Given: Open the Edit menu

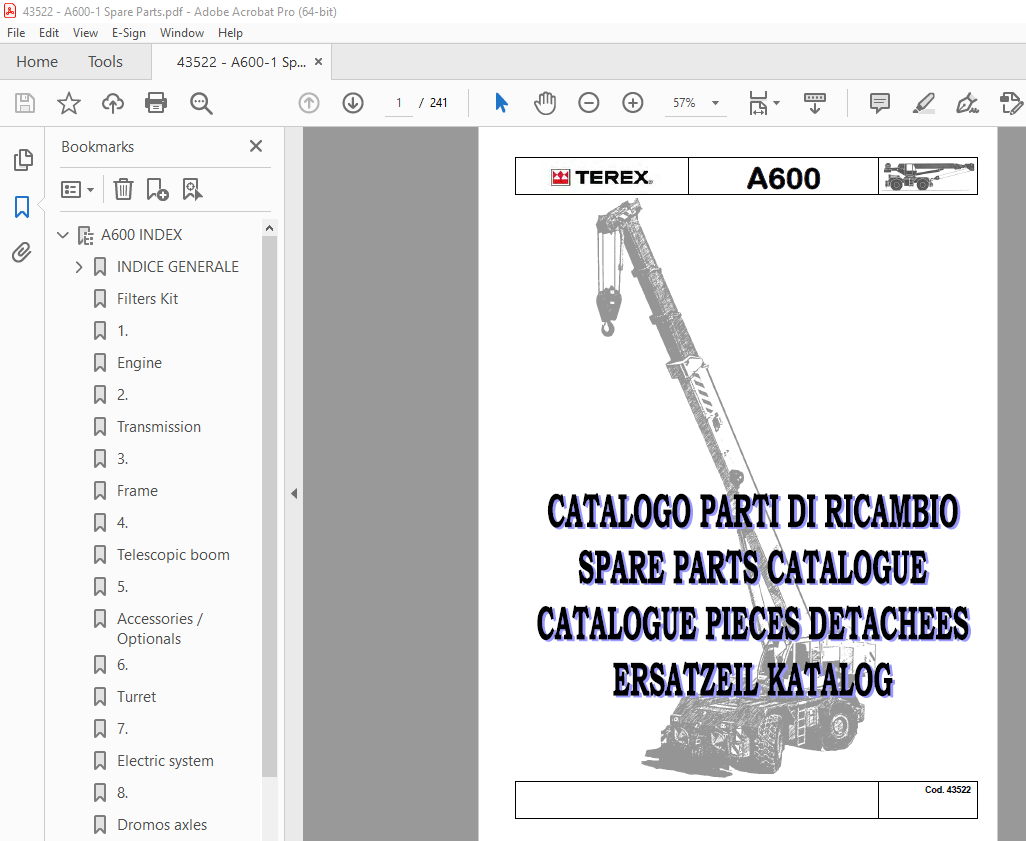Looking at the screenshot, I should [48, 33].
